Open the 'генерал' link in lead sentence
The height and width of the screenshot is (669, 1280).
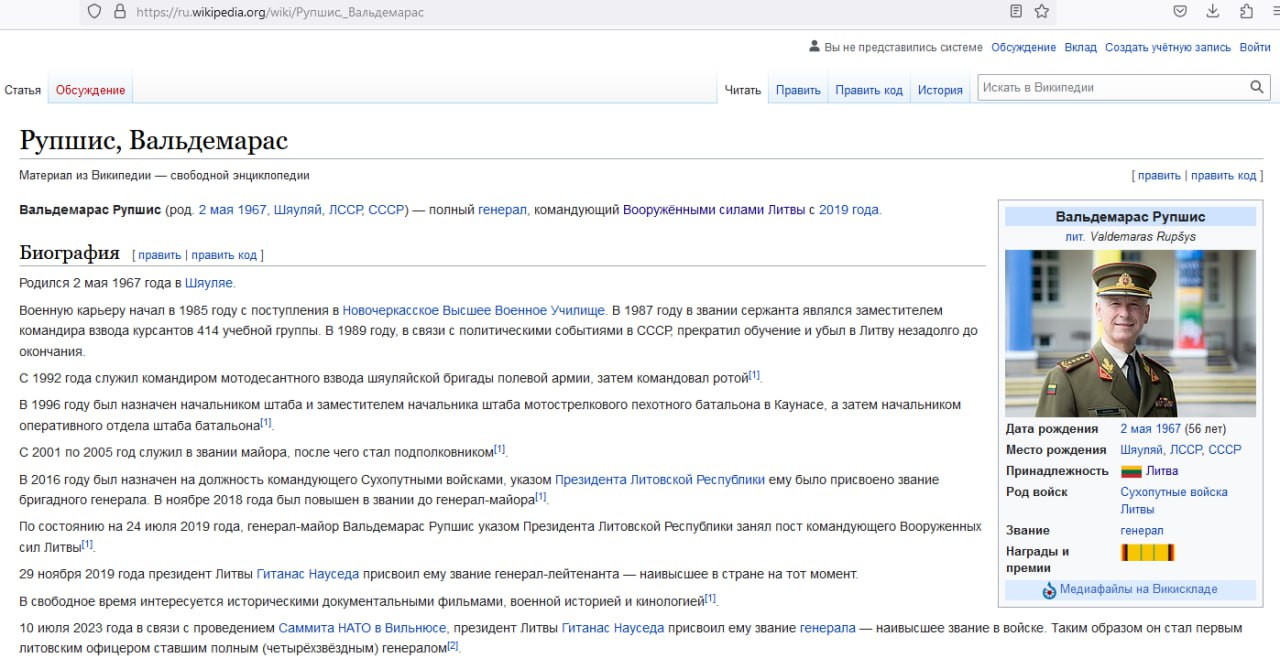coord(502,210)
